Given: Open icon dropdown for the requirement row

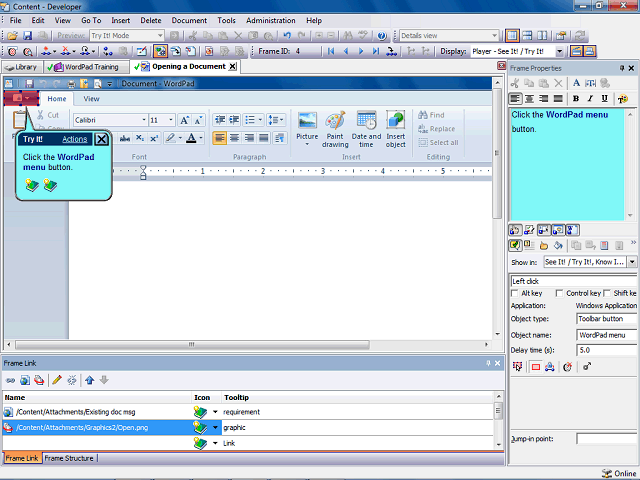Looking at the screenshot, I should (x=215, y=412).
